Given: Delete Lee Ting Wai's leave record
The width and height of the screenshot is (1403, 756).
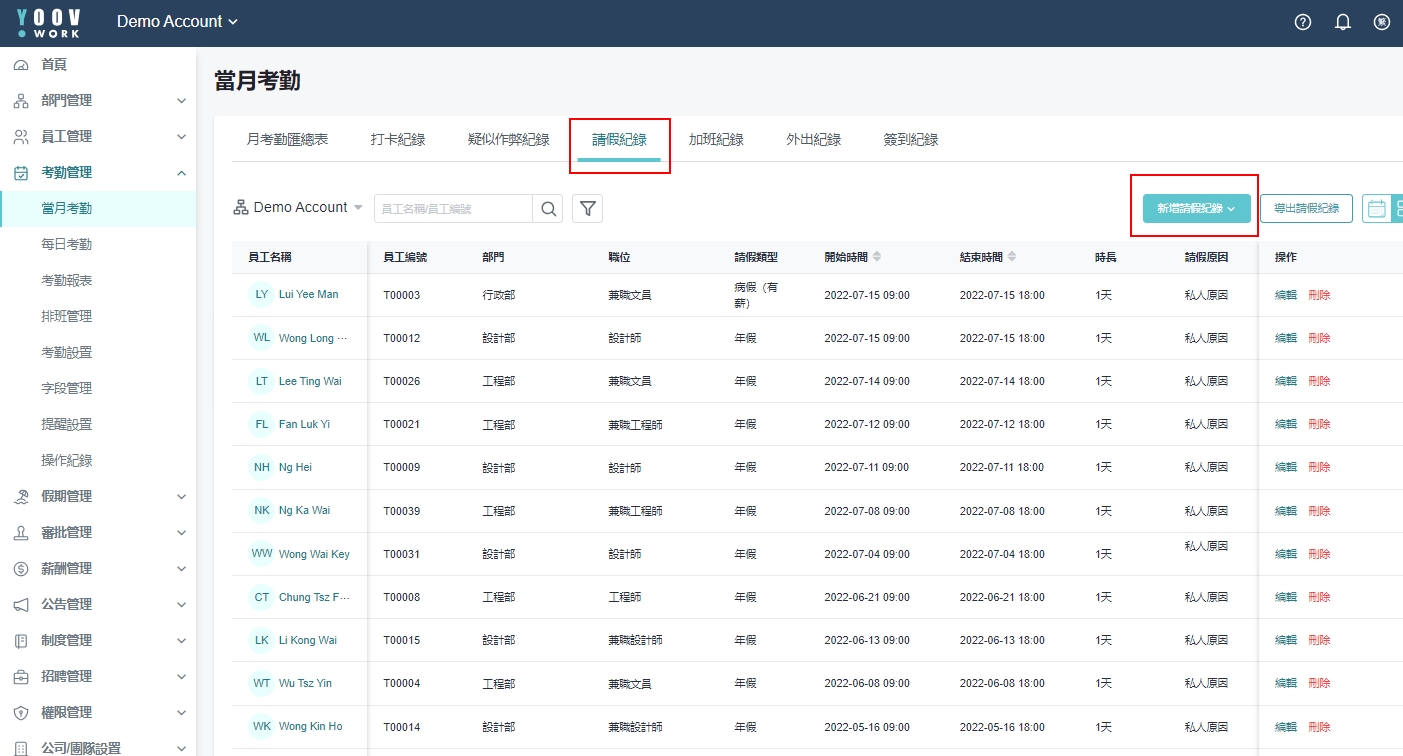Looking at the screenshot, I should (1319, 381).
